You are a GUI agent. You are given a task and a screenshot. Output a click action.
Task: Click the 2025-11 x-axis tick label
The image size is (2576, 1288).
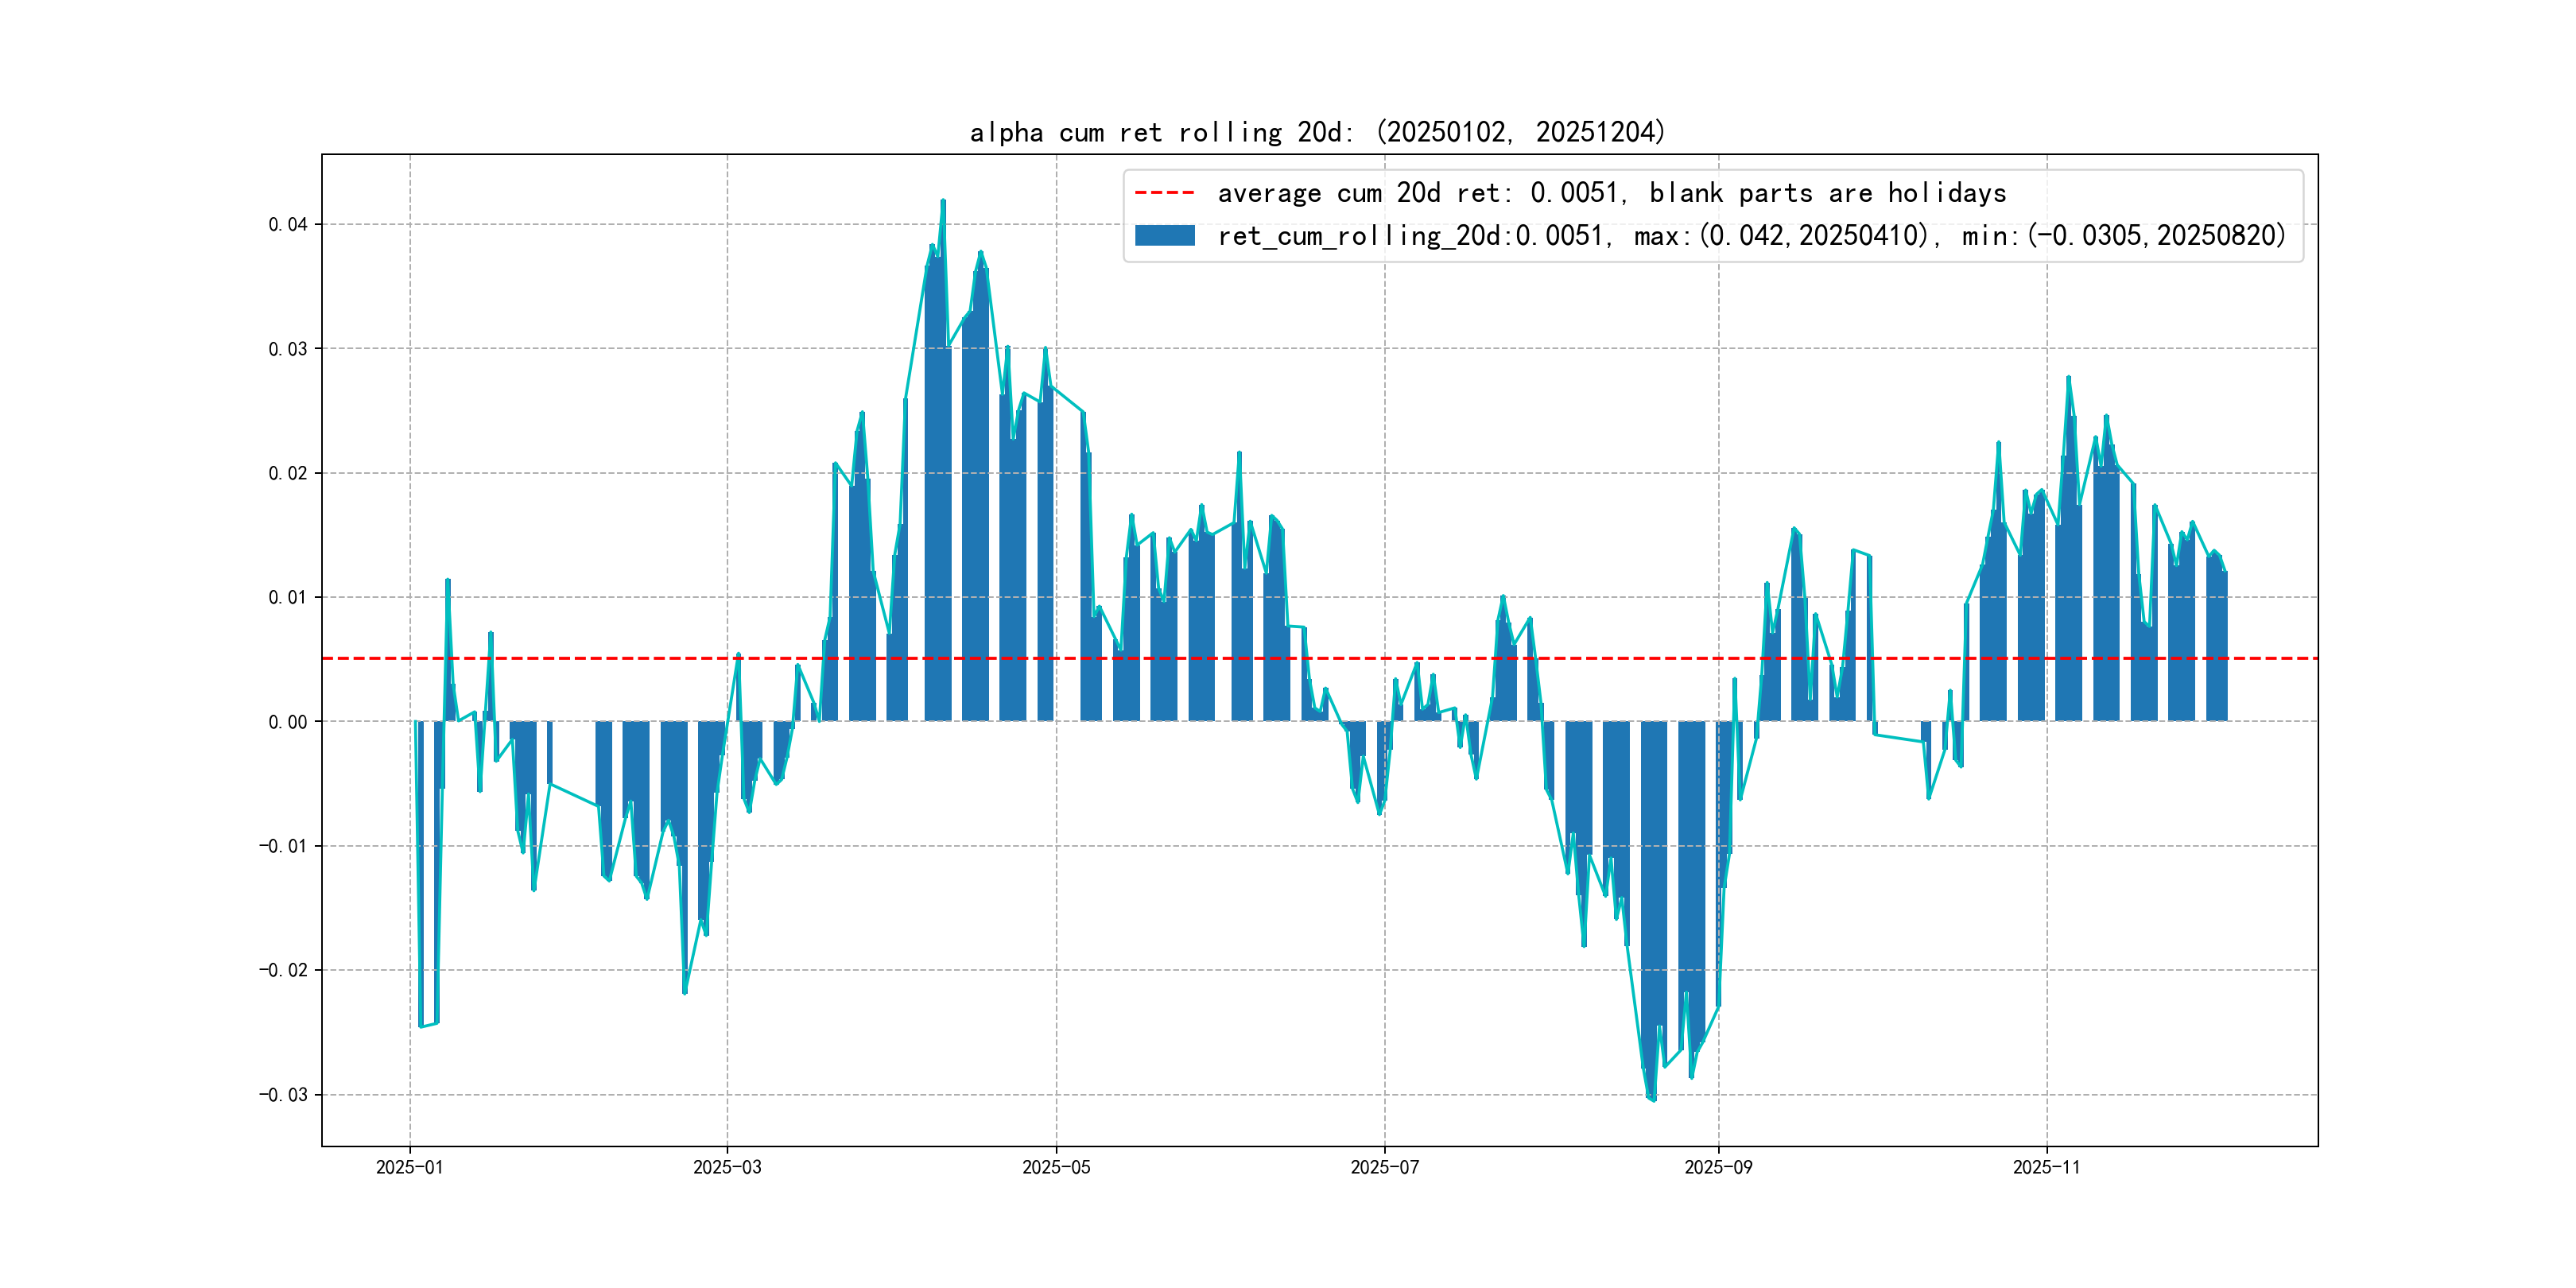click(2046, 1167)
